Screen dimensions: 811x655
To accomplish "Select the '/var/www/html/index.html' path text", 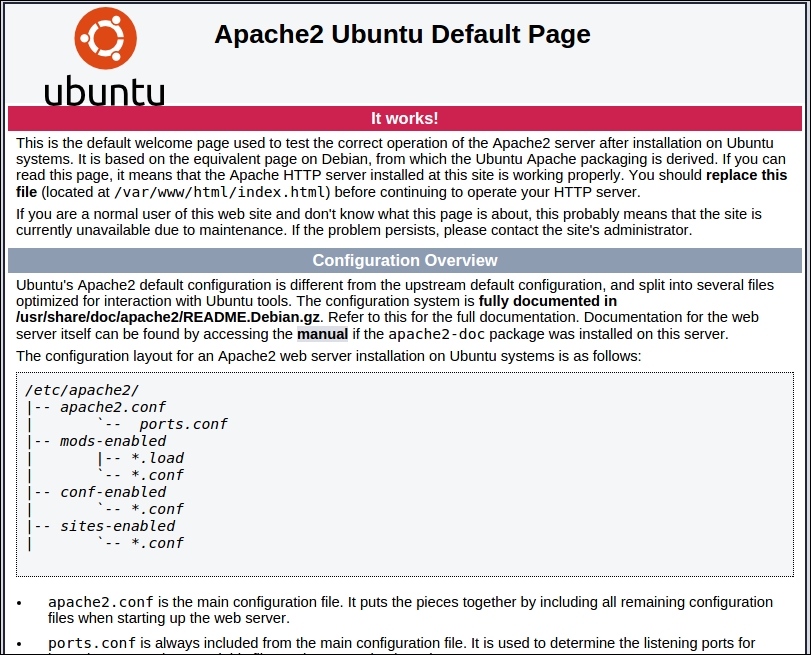I will 221,192.
